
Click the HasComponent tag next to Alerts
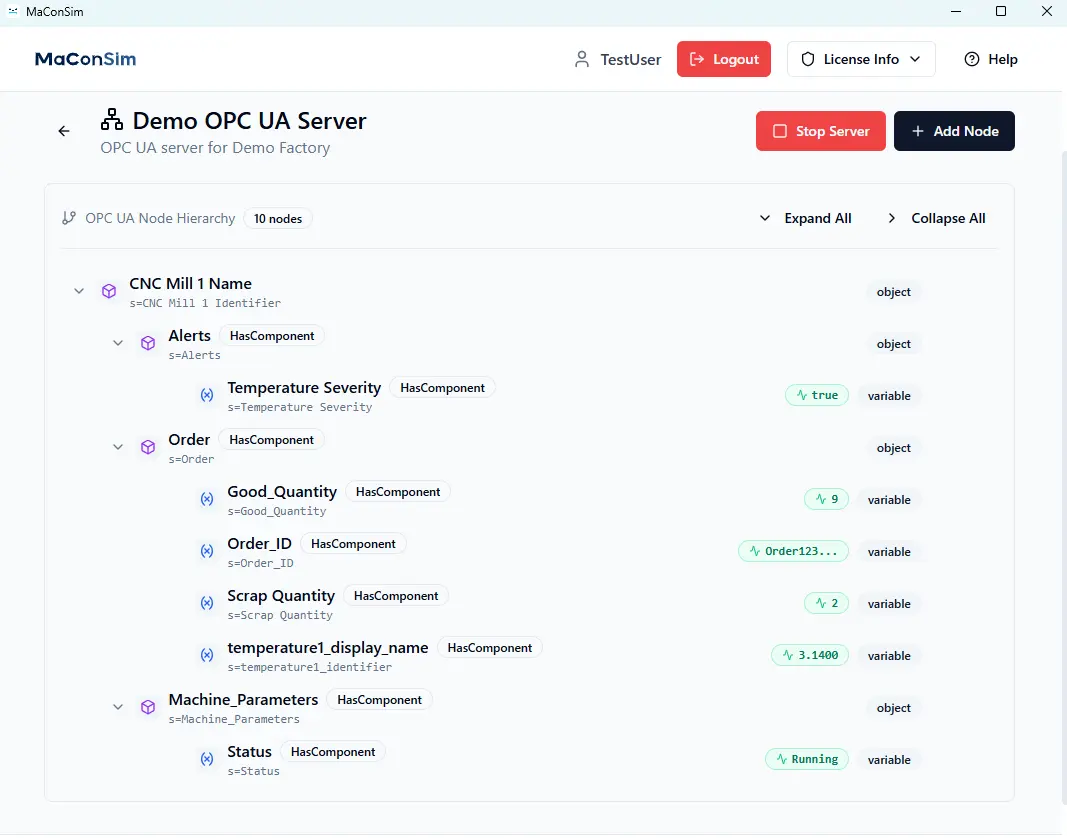coord(272,336)
